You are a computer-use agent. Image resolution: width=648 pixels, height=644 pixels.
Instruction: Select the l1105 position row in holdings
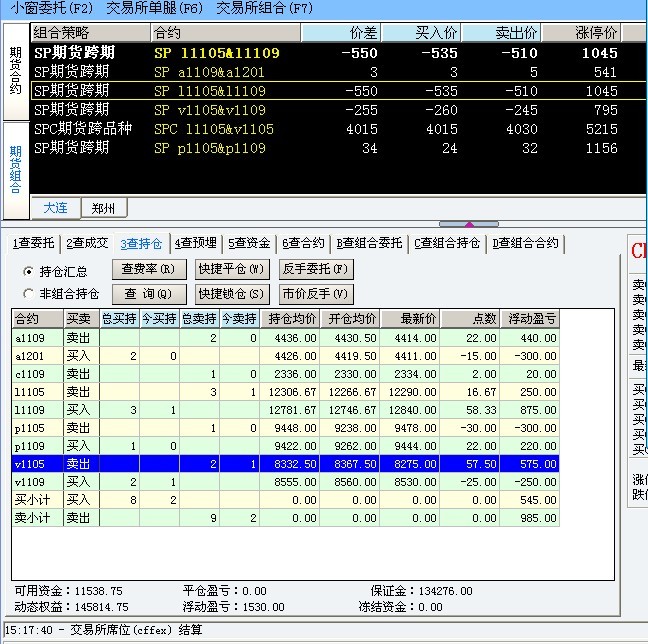click(286, 392)
